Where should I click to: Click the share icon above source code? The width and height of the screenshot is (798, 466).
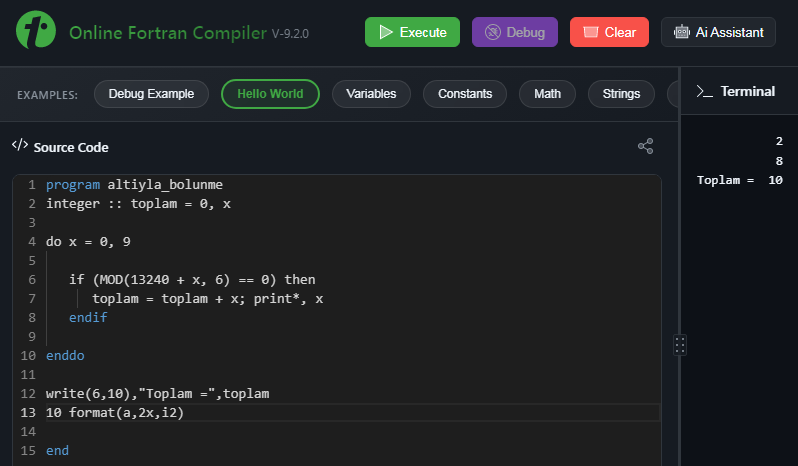[645, 147]
